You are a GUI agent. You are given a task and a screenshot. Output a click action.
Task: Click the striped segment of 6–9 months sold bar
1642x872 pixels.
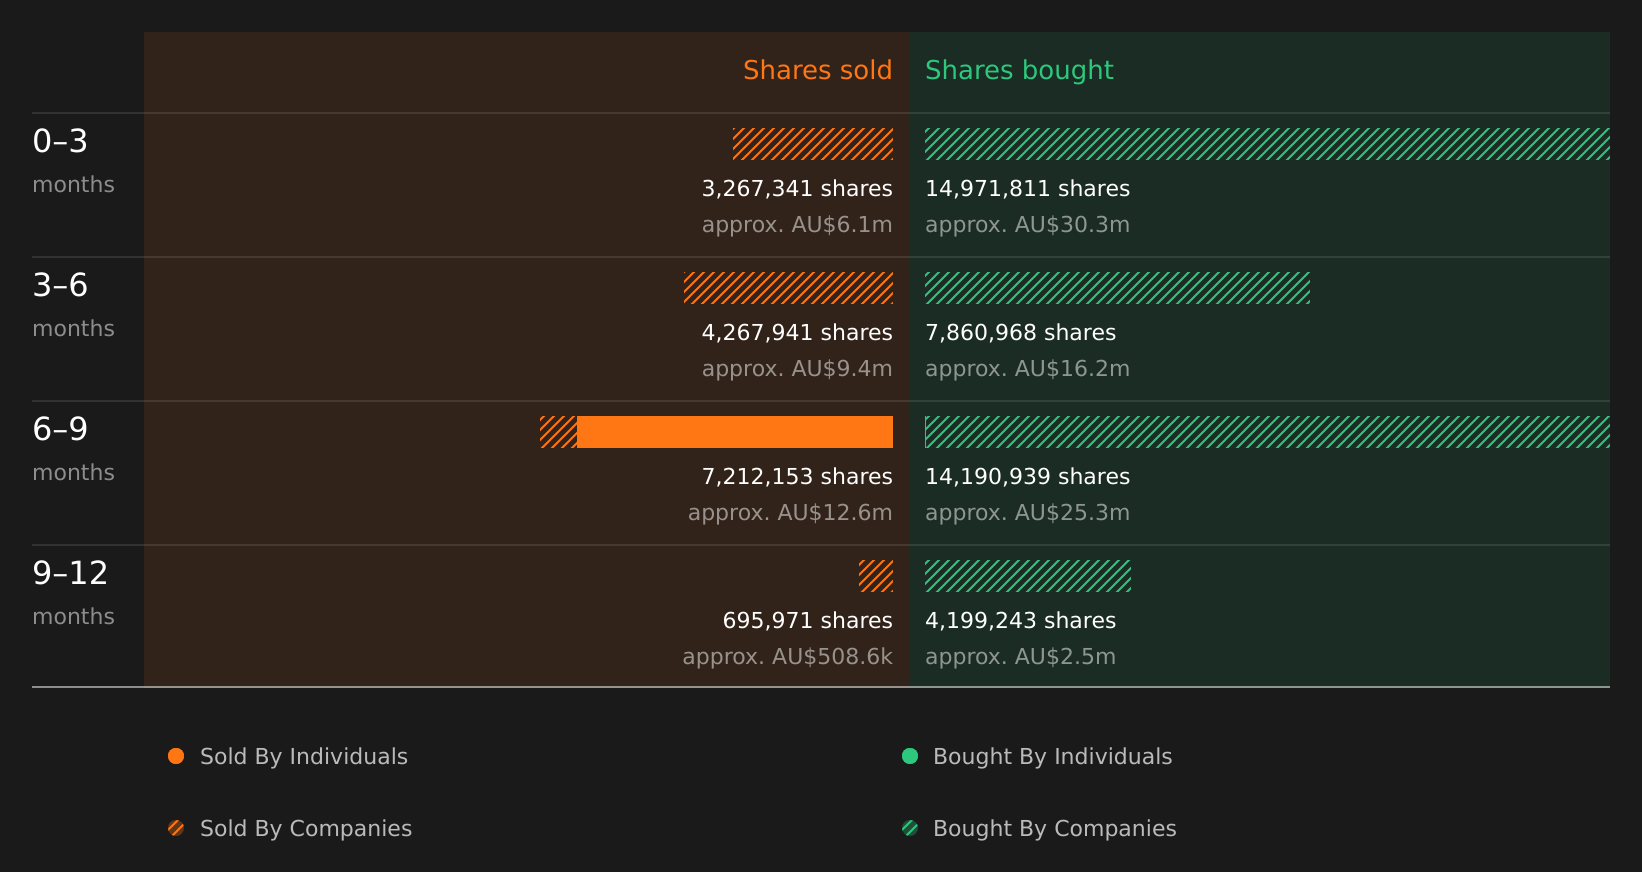pos(558,432)
